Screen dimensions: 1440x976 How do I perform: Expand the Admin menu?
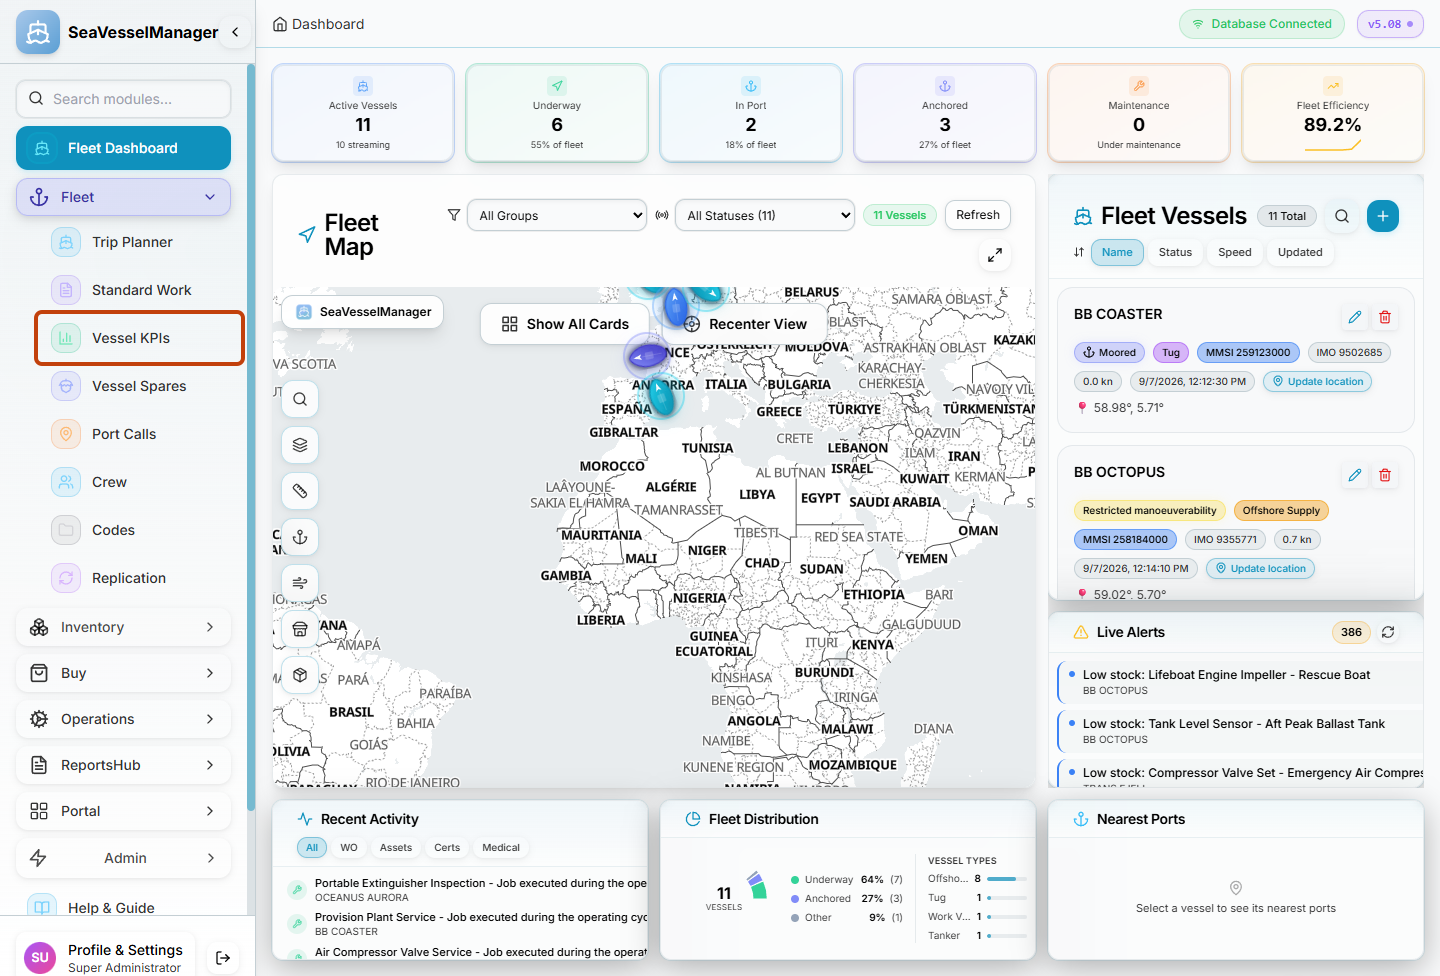[123, 858]
